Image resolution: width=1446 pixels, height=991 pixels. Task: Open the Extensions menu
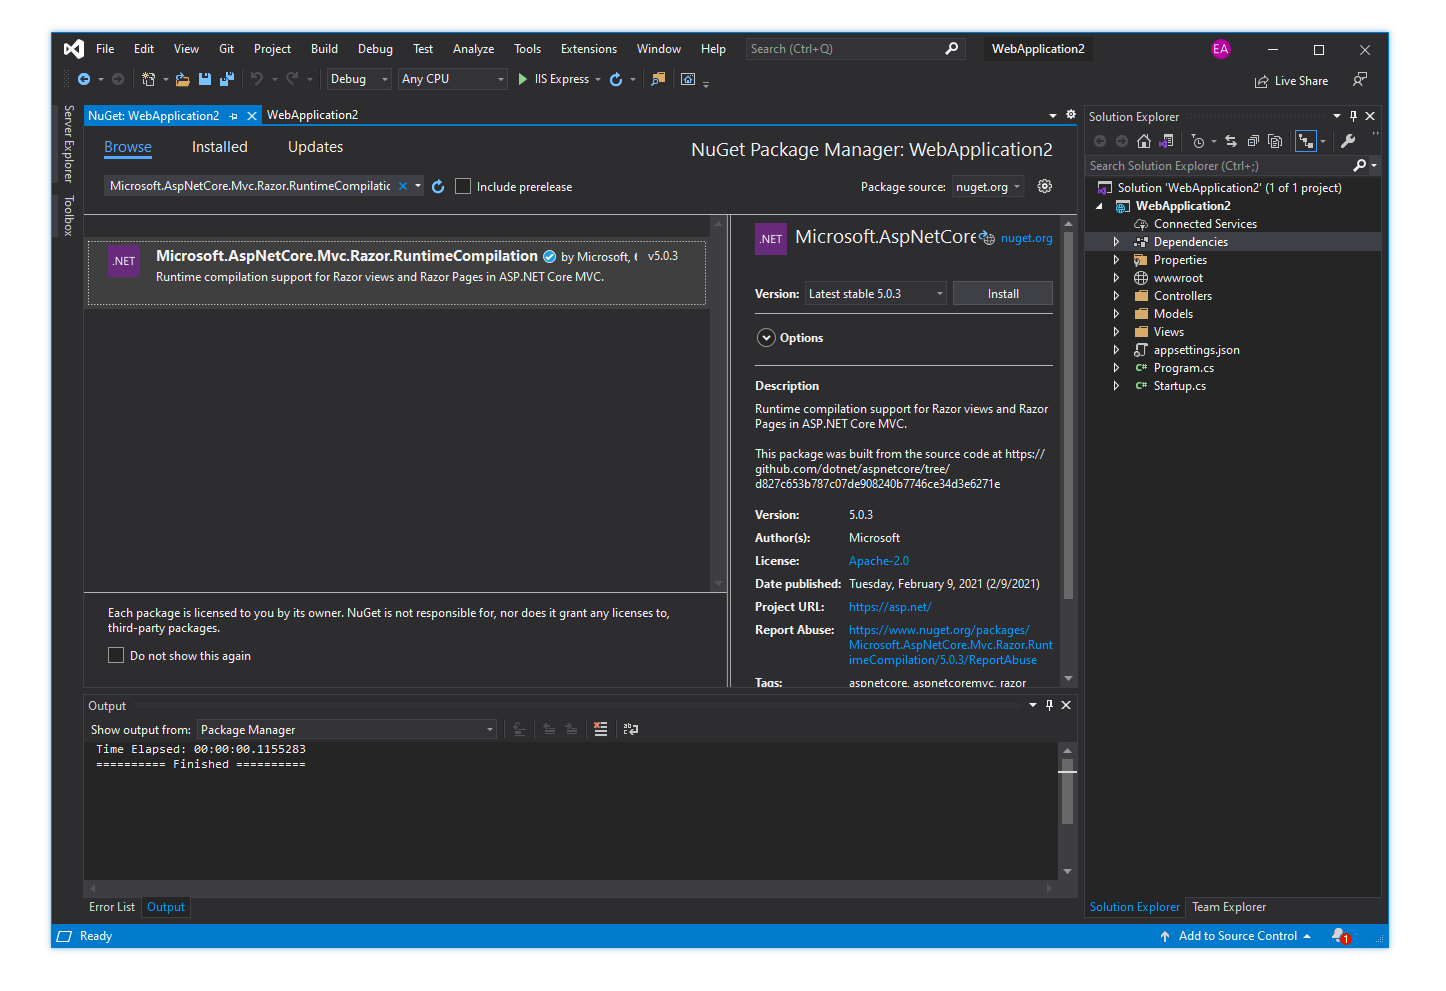(x=589, y=49)
